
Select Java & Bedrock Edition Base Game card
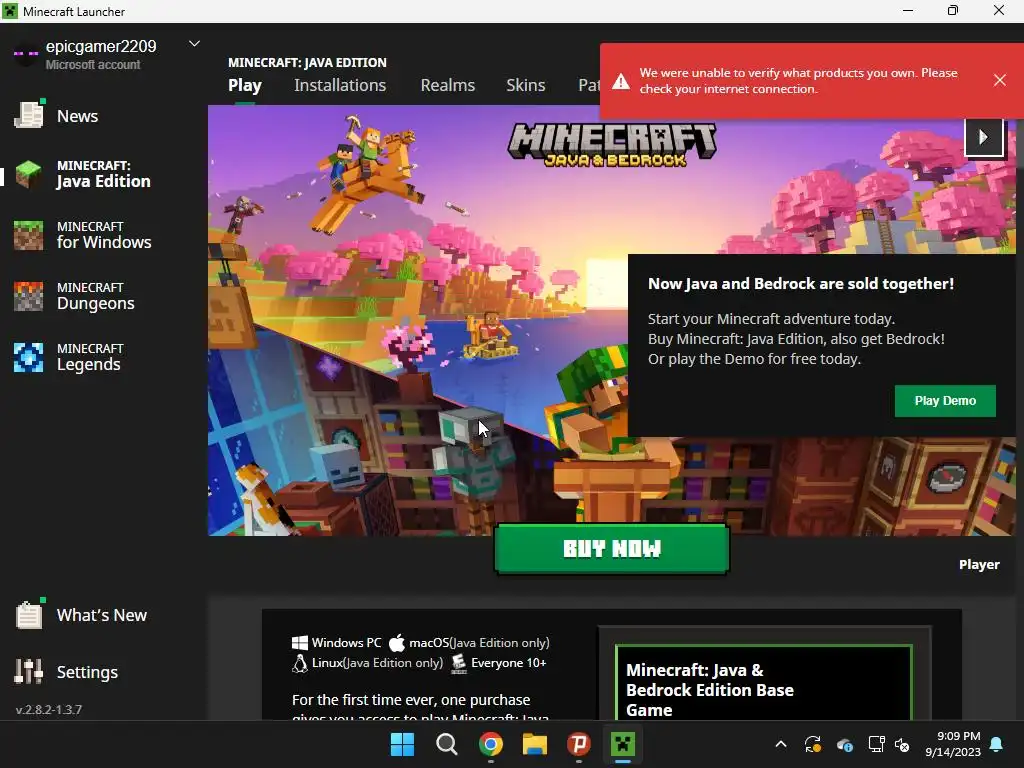(x=763, y=682)
